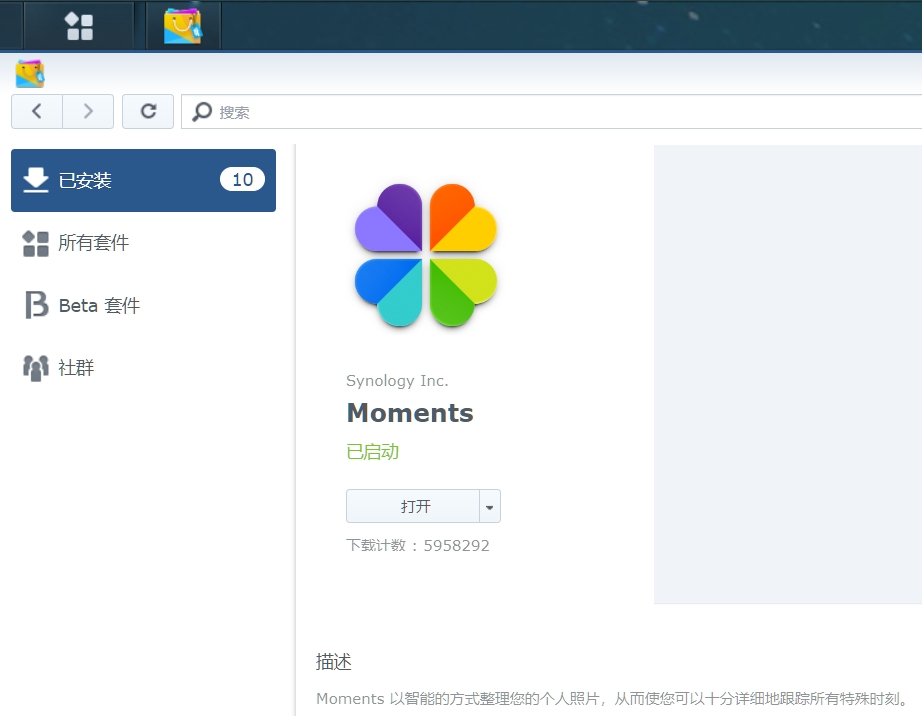
Task: Open the DSM main menu grid icon
Action: [78, 25]
